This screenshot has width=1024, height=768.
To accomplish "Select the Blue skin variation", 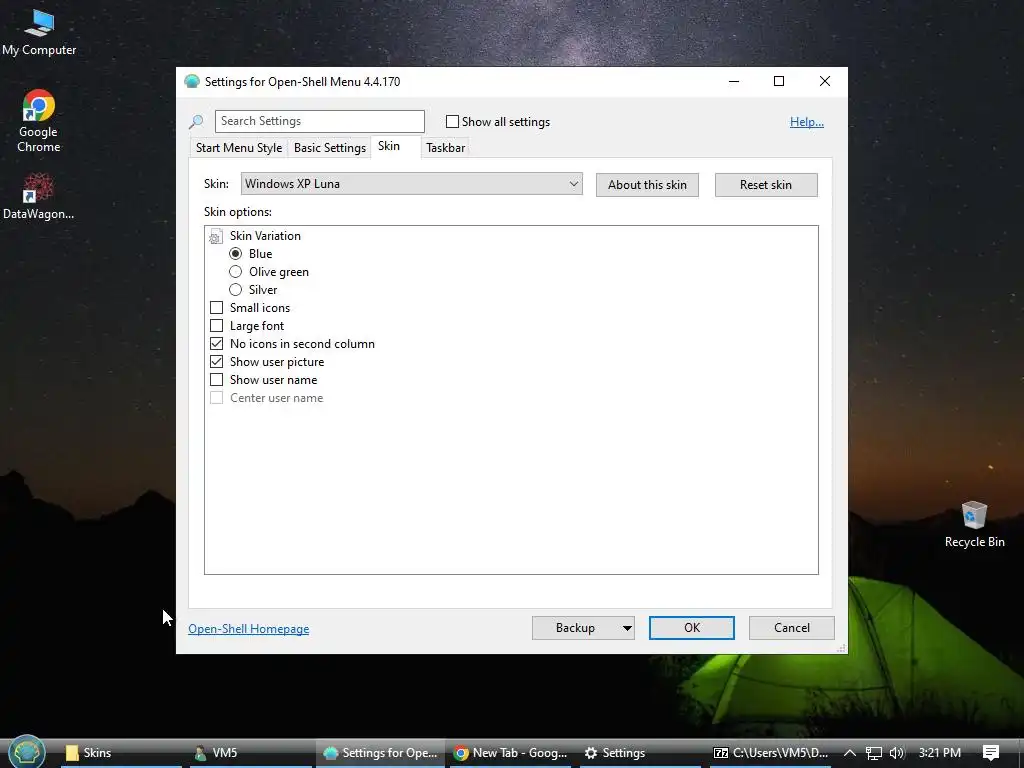I will 236,253.
